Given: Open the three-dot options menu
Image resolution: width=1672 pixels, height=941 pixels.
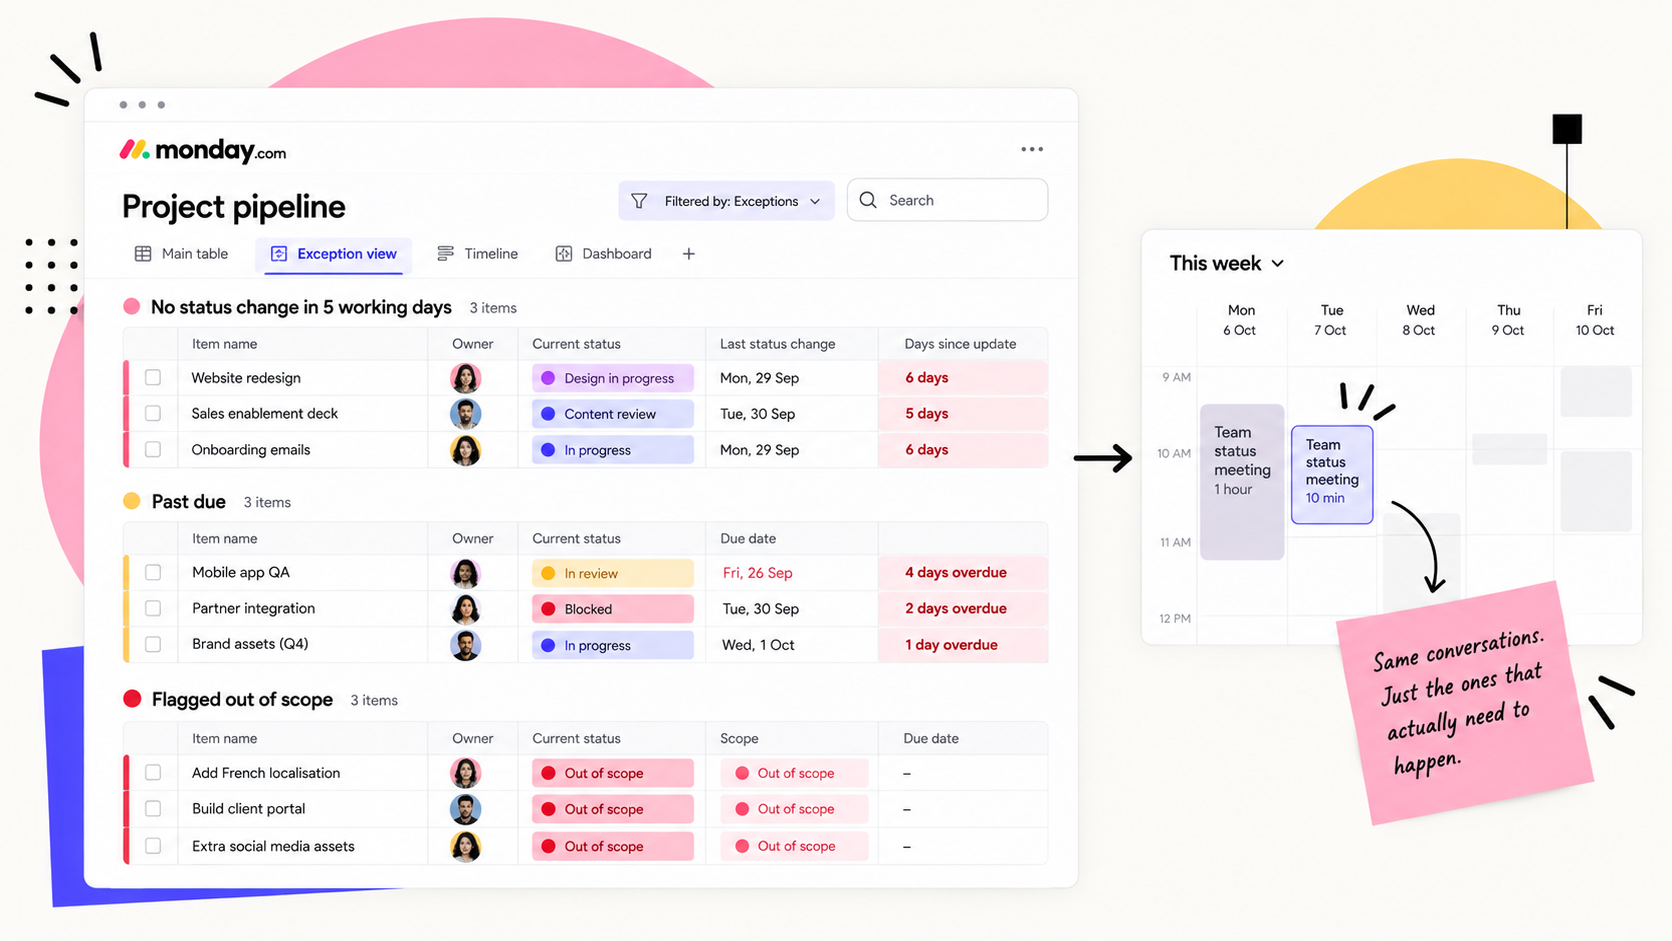Looking at the screenshot, I should [x=1032, y=149].
